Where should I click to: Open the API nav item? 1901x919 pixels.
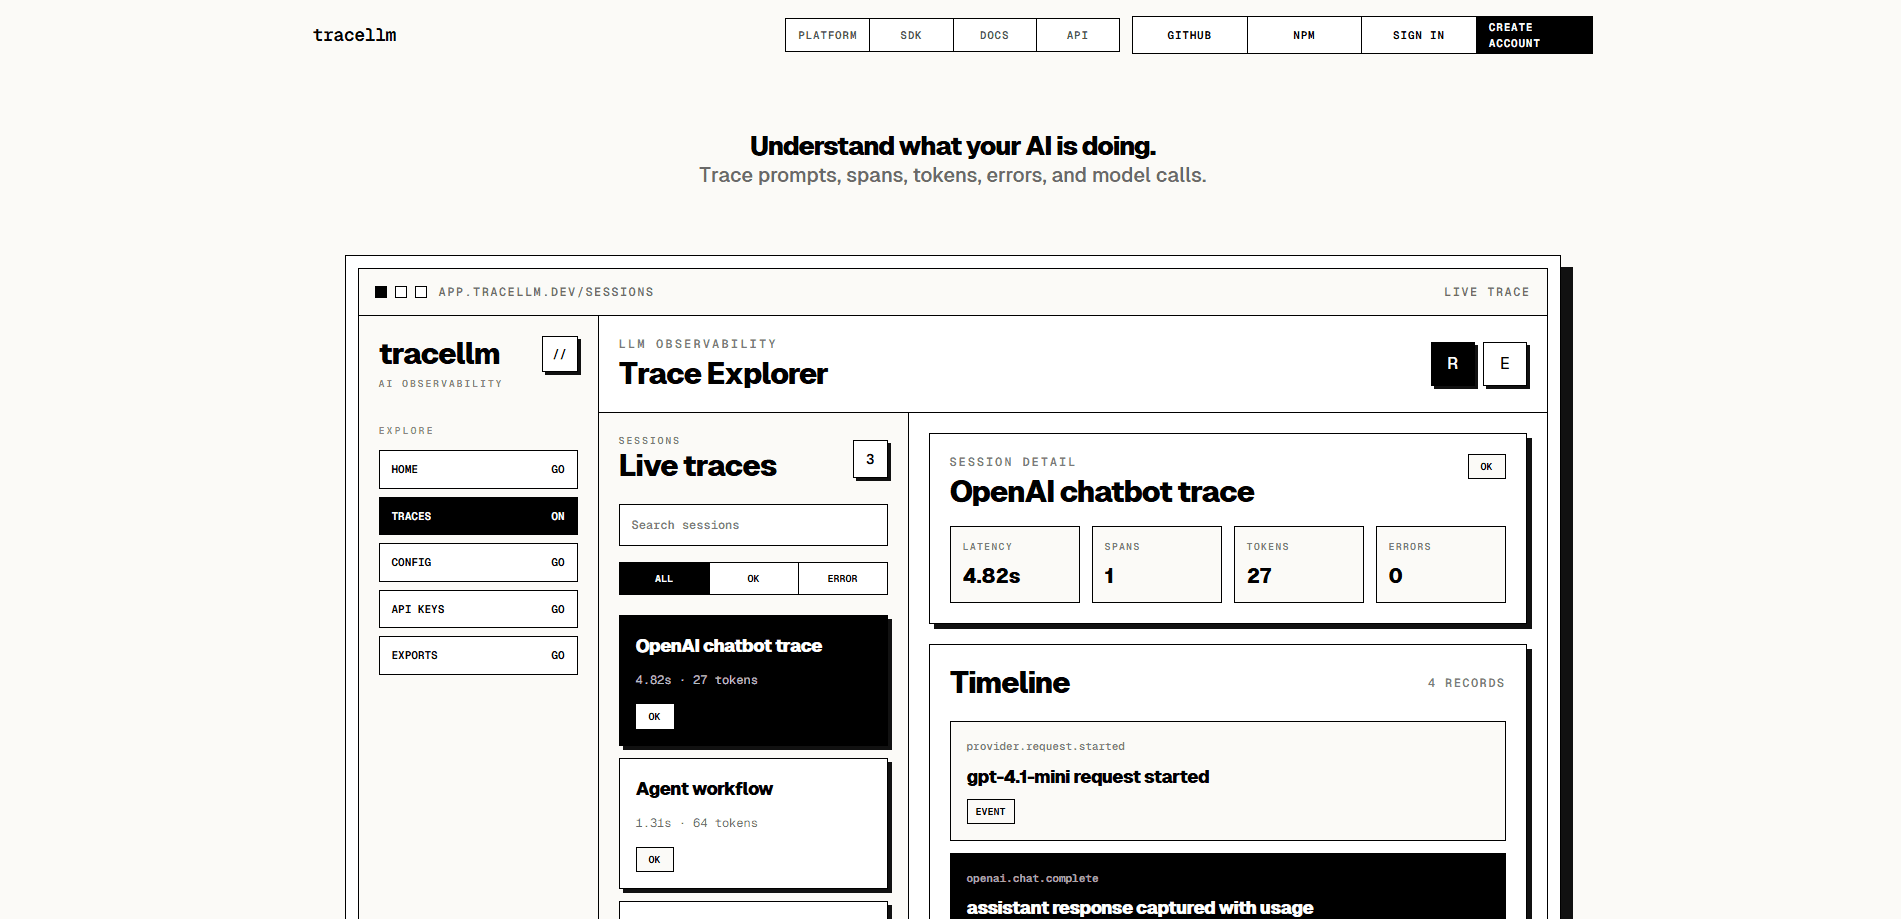[x=1078, y=35]
